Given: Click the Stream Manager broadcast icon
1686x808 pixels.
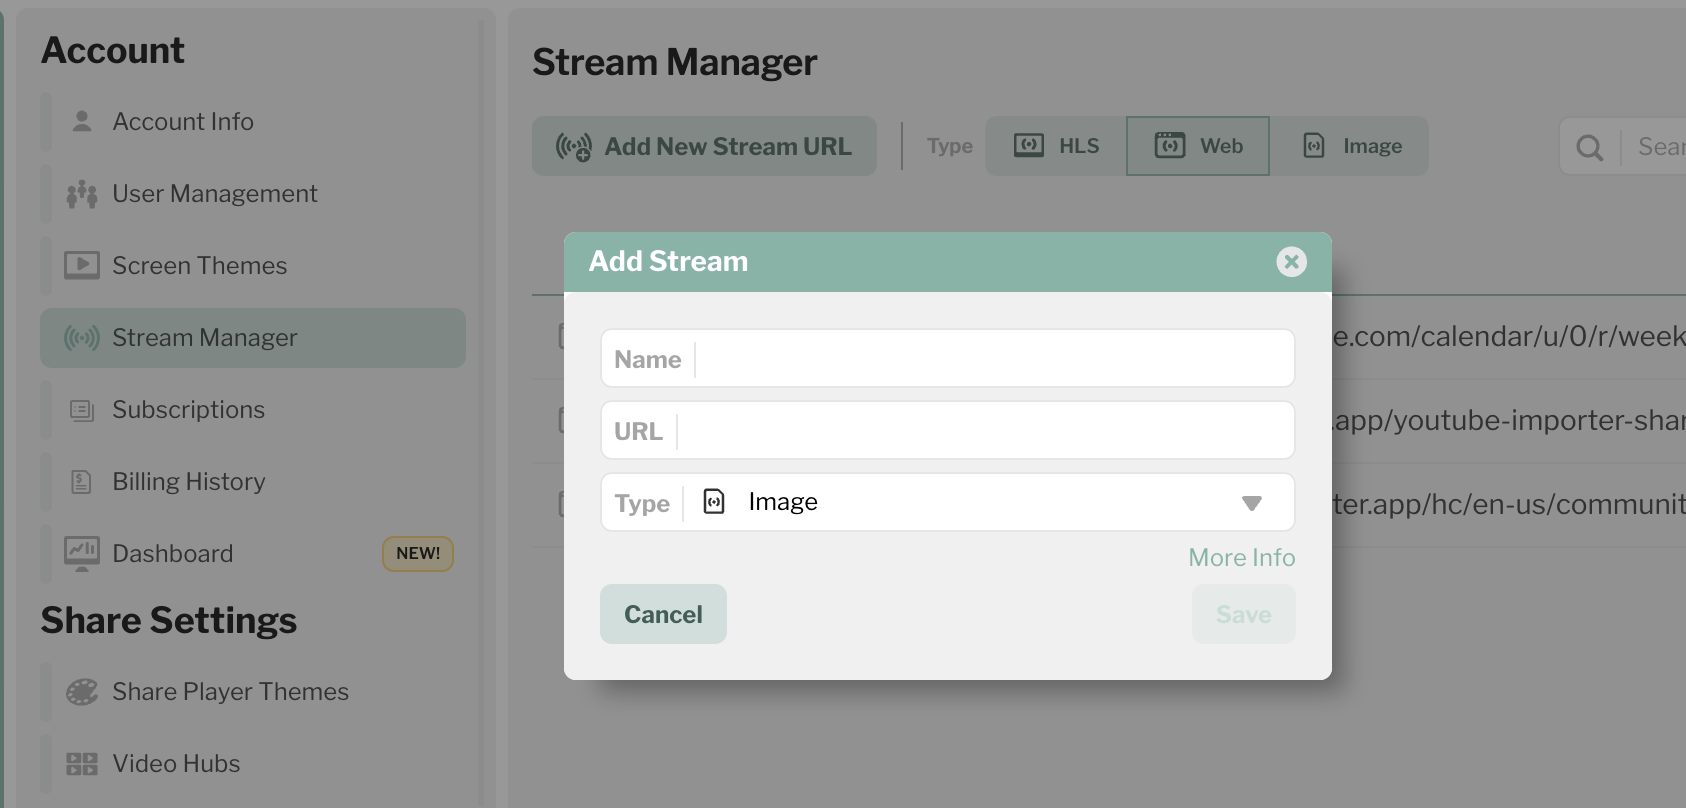Looking at the screenshot, I should 82,338.
